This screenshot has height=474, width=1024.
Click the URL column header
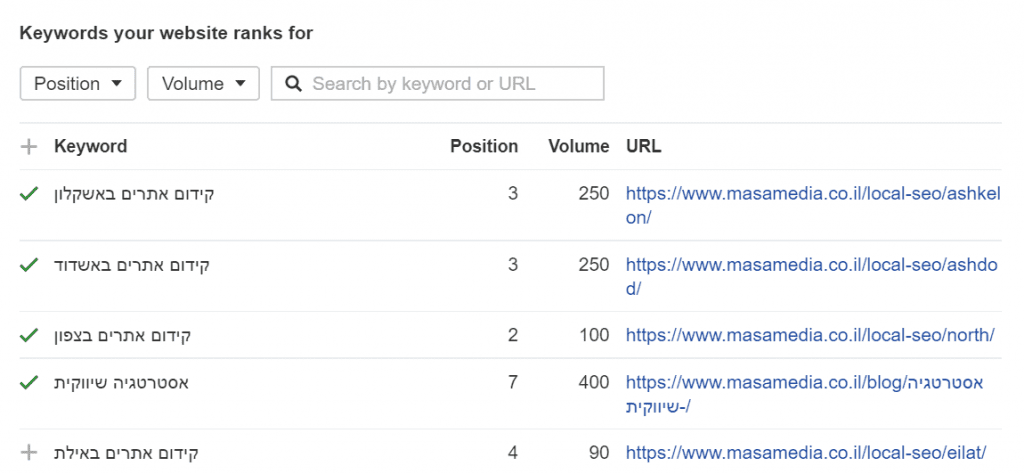pyautogui.click(x=644, y=147)
